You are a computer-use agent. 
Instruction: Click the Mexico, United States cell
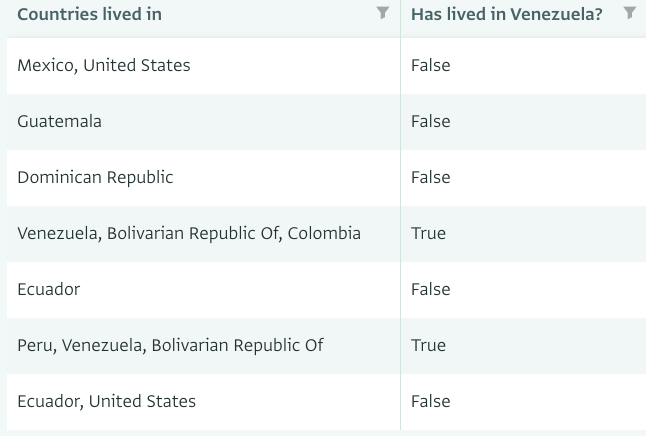204,66
